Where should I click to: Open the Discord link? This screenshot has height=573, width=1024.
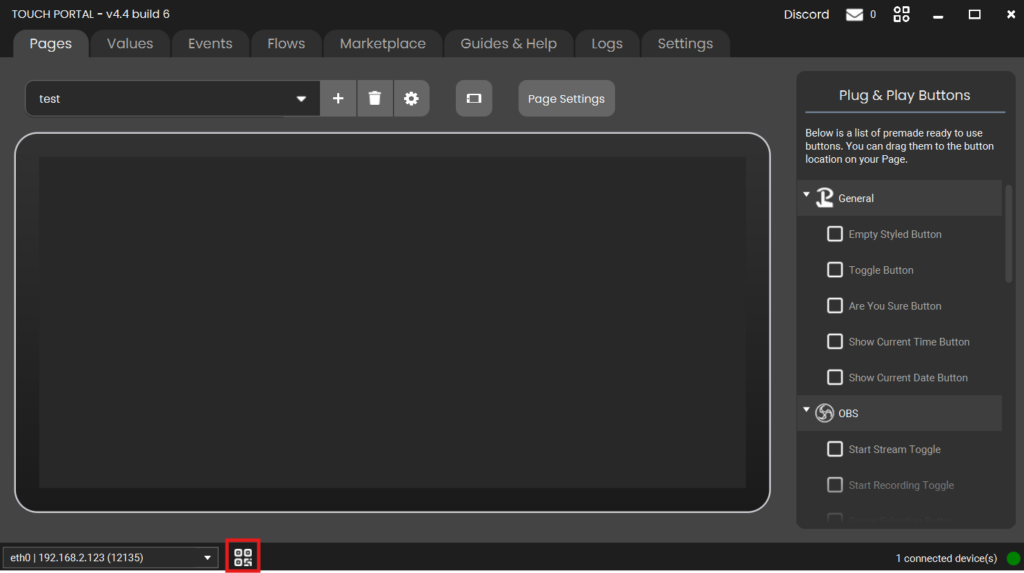(806, 14)
